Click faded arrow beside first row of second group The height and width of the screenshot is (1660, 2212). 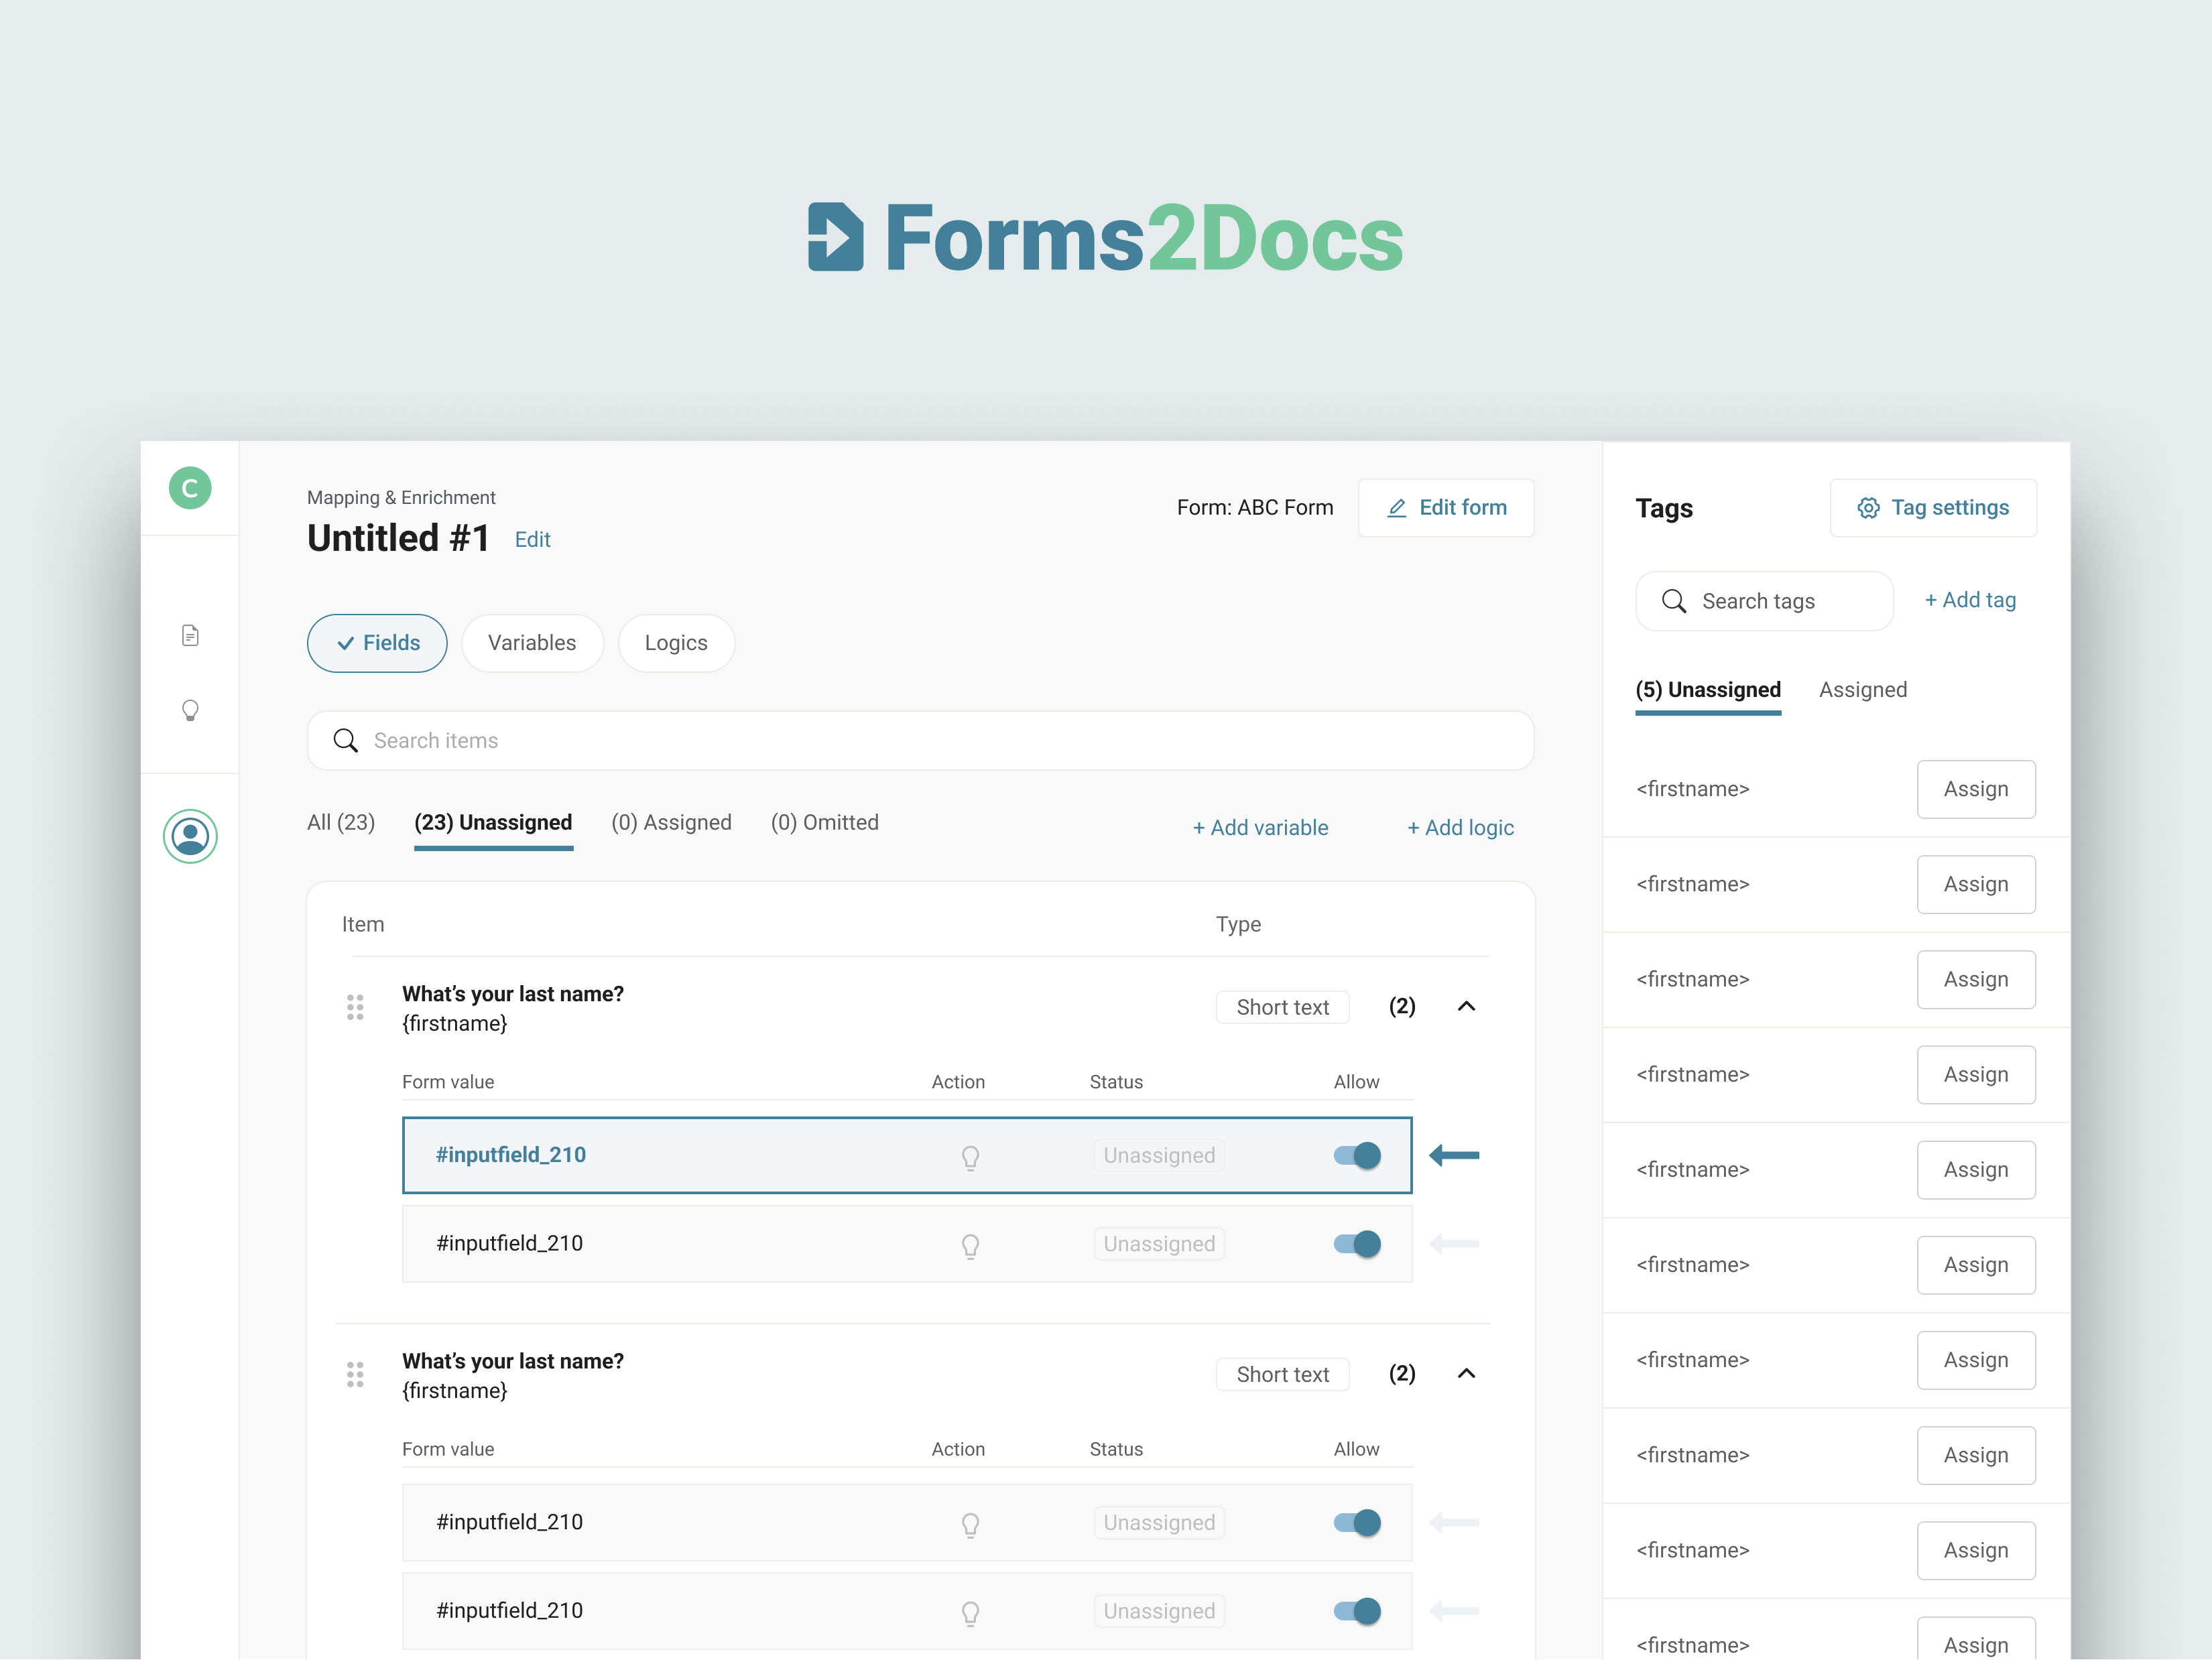tap(1454, 1522)
